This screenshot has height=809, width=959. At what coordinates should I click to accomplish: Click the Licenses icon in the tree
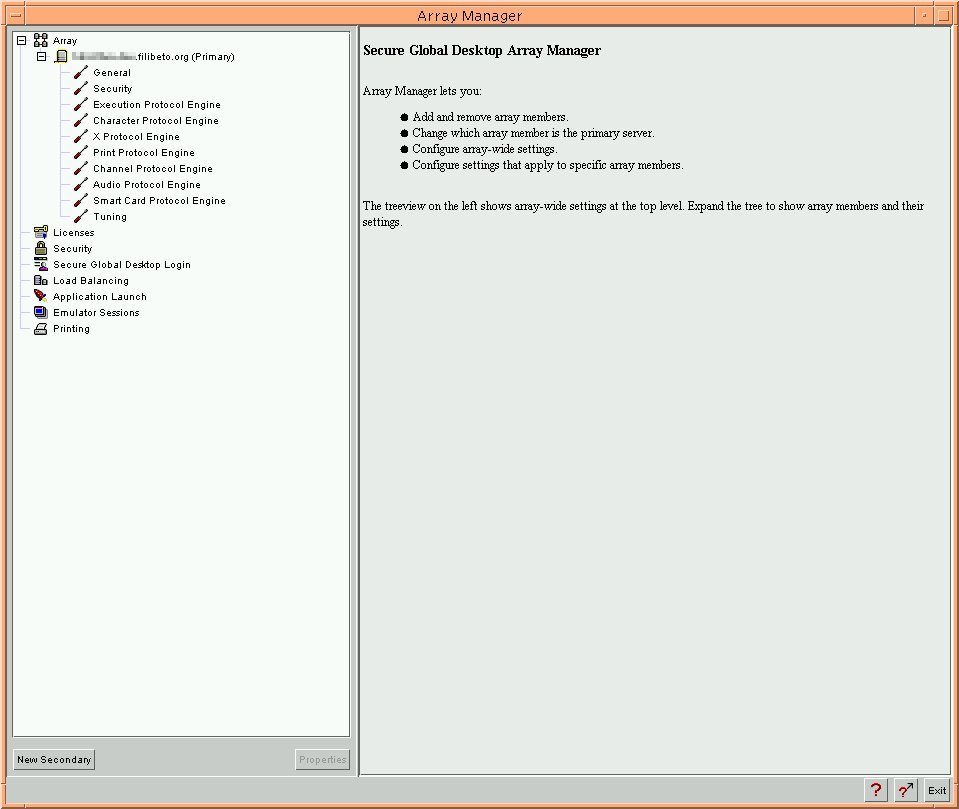40,233
